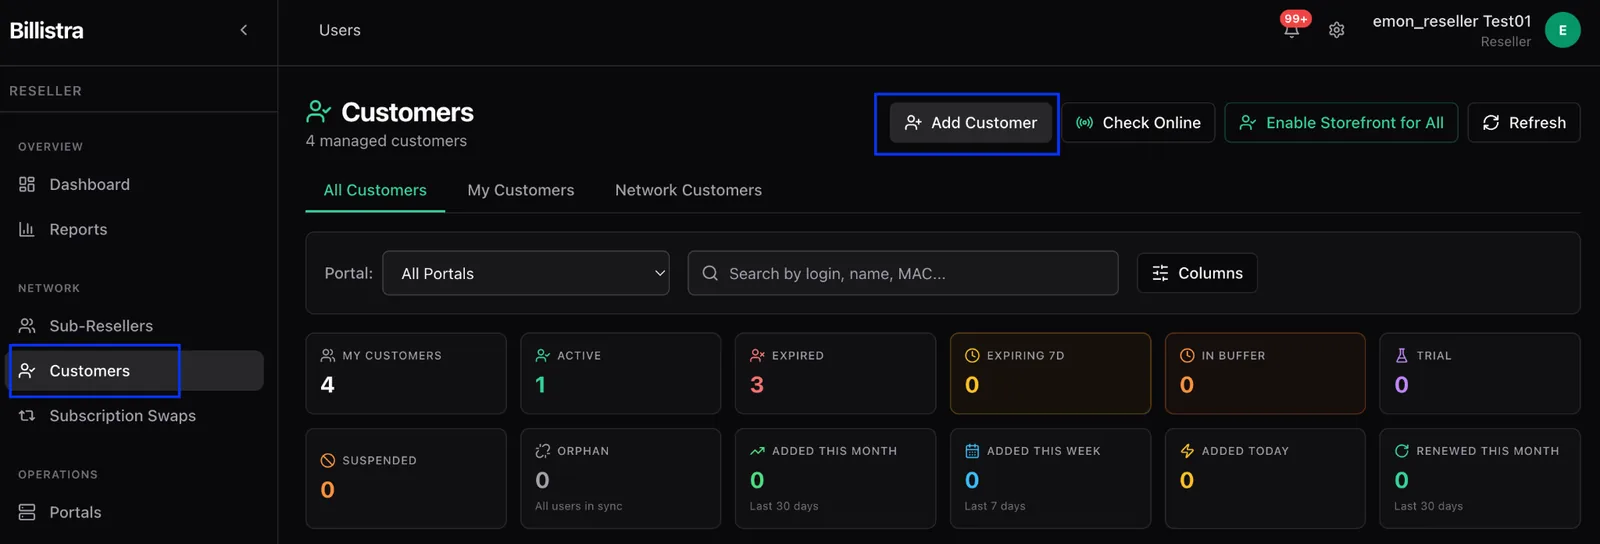The image size is (1600, 544).
Task: Click the Reports bar chart icon
Action: 27,229
